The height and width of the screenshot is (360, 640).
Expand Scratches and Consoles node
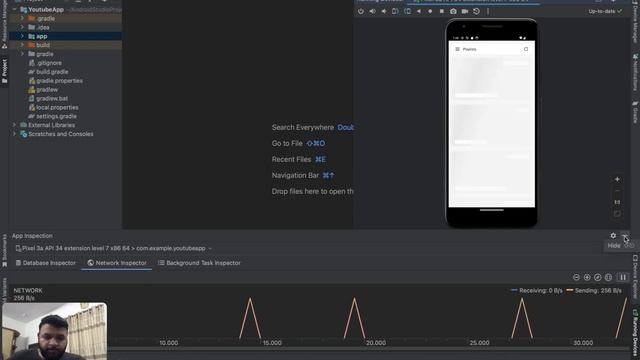coord(15,134)
